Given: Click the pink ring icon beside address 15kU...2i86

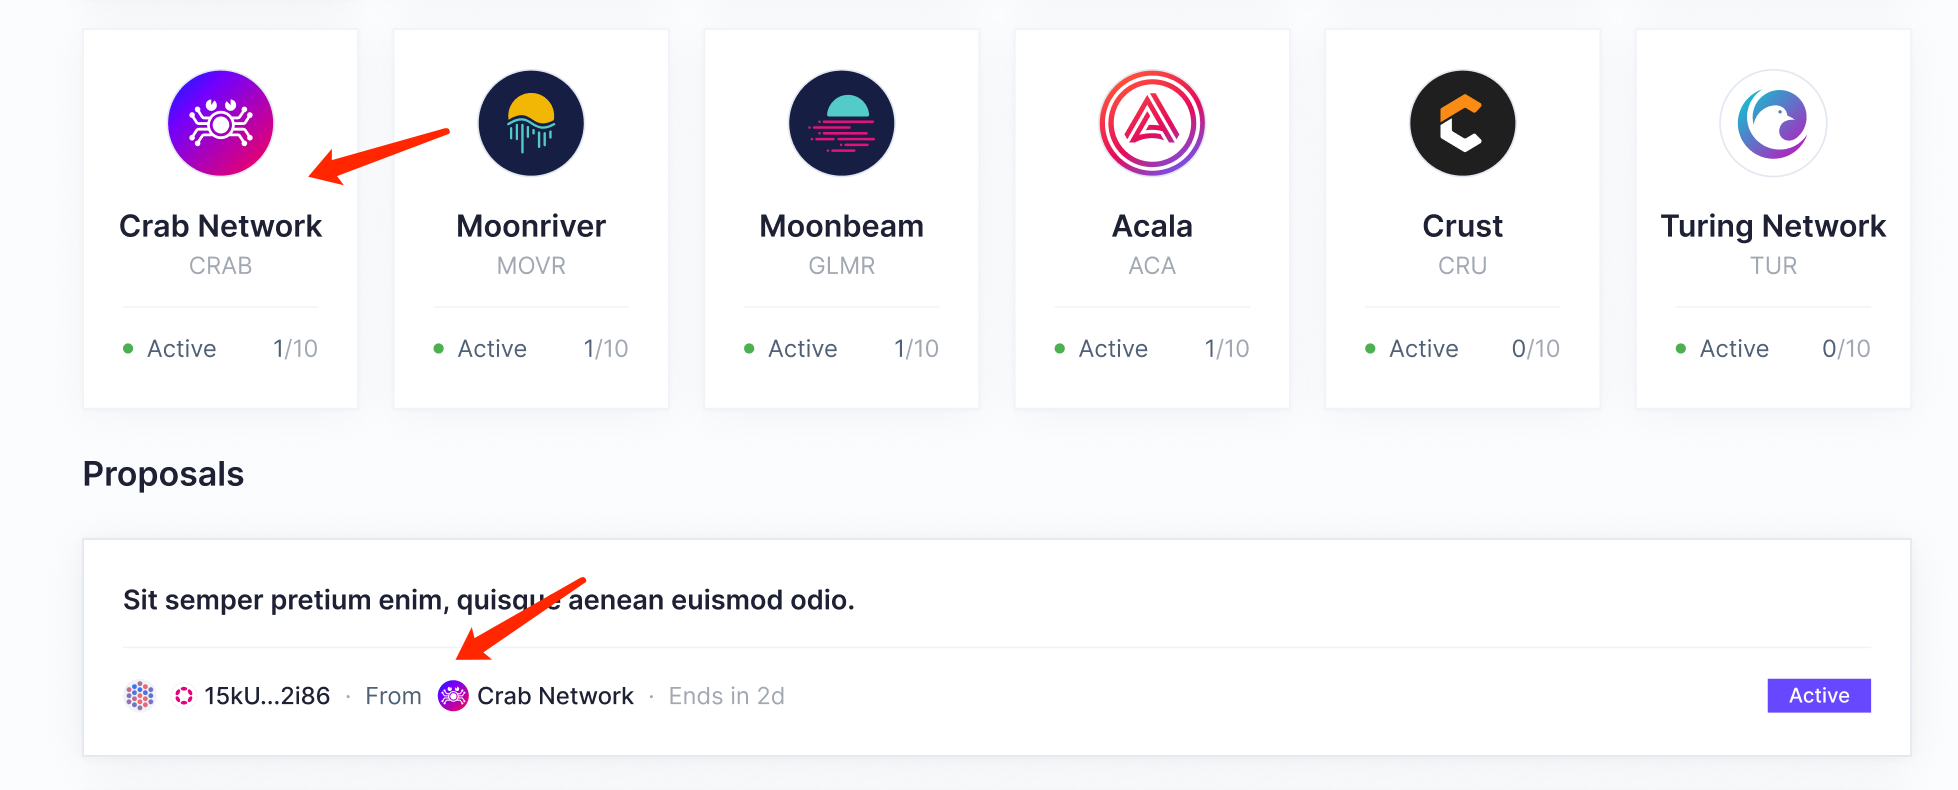Looking at the screenshot, I should click(x=184, y=695).
